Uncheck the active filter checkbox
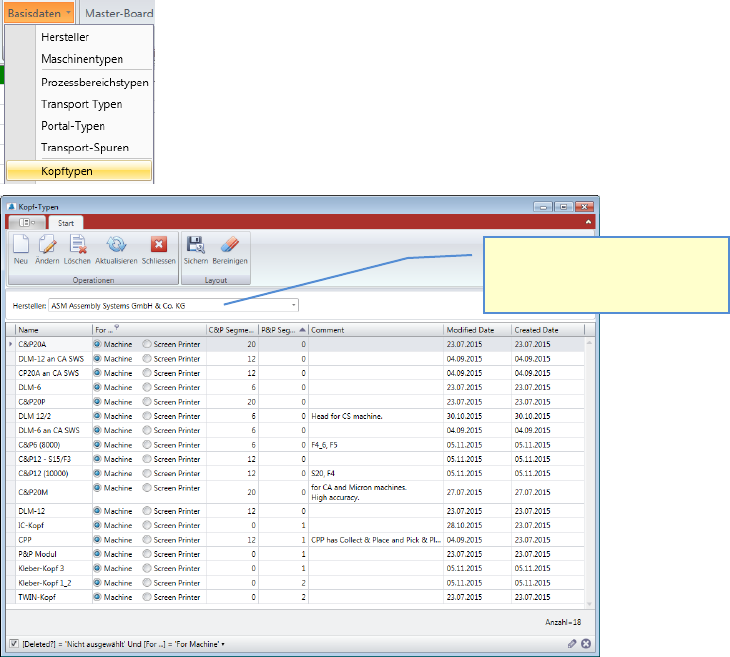This screenshot has height=657, width=730. tap(14, 644)
